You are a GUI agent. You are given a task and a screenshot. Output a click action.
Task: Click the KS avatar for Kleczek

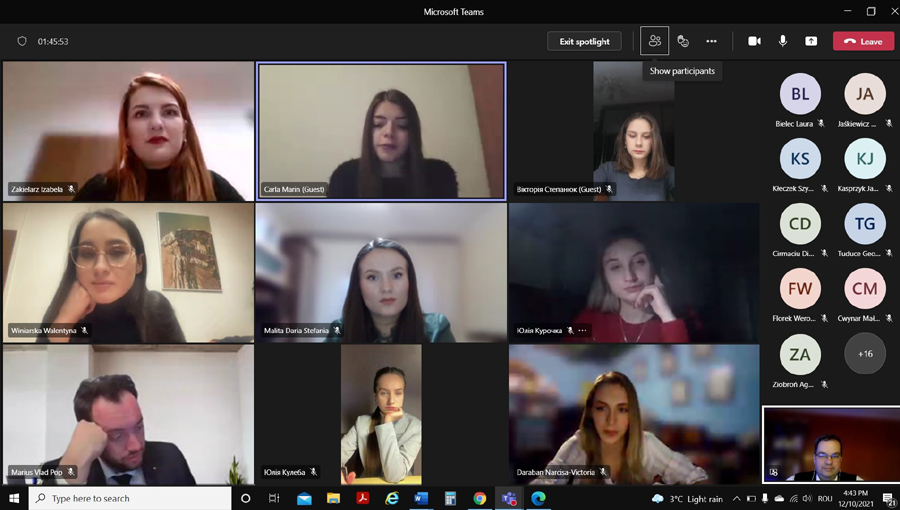click(800, 158)
